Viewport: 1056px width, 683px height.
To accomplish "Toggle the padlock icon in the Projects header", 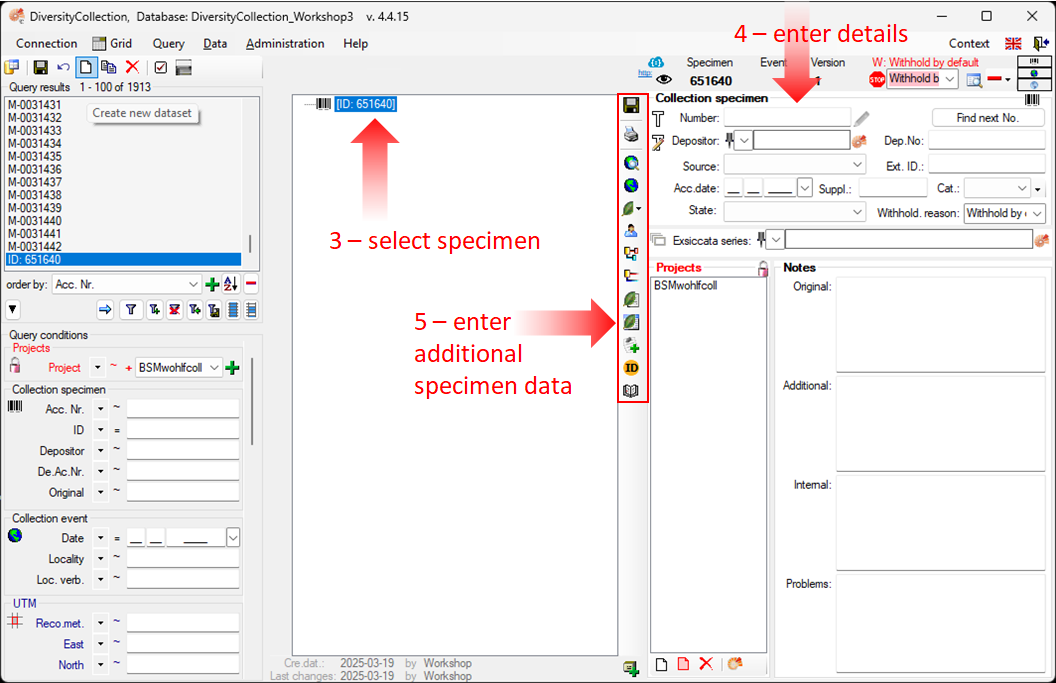I will point(762,268).
